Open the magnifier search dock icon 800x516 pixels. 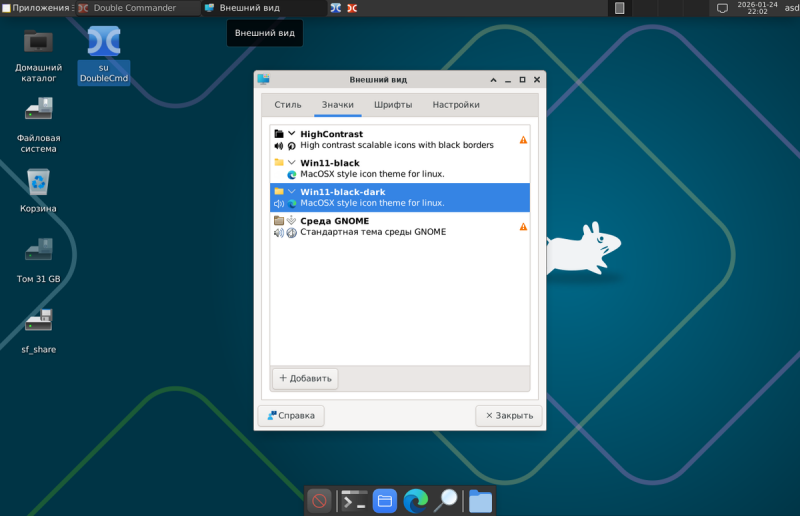[446, 501]
